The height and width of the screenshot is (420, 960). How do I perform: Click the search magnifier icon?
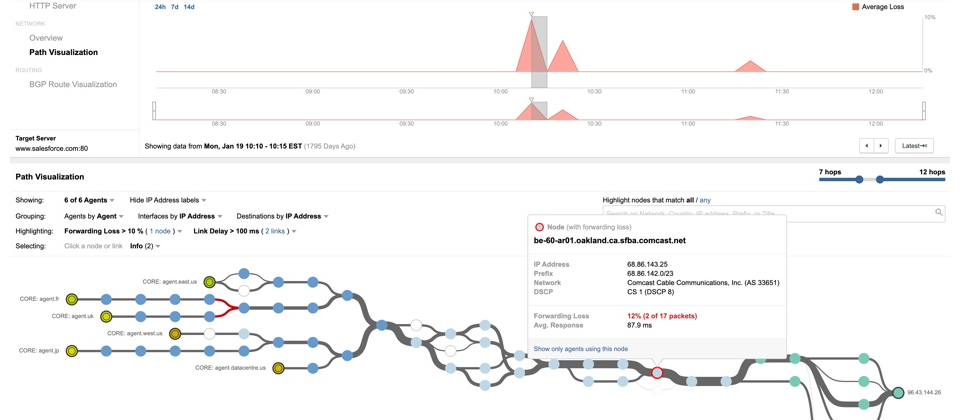[x=939, y=213]
